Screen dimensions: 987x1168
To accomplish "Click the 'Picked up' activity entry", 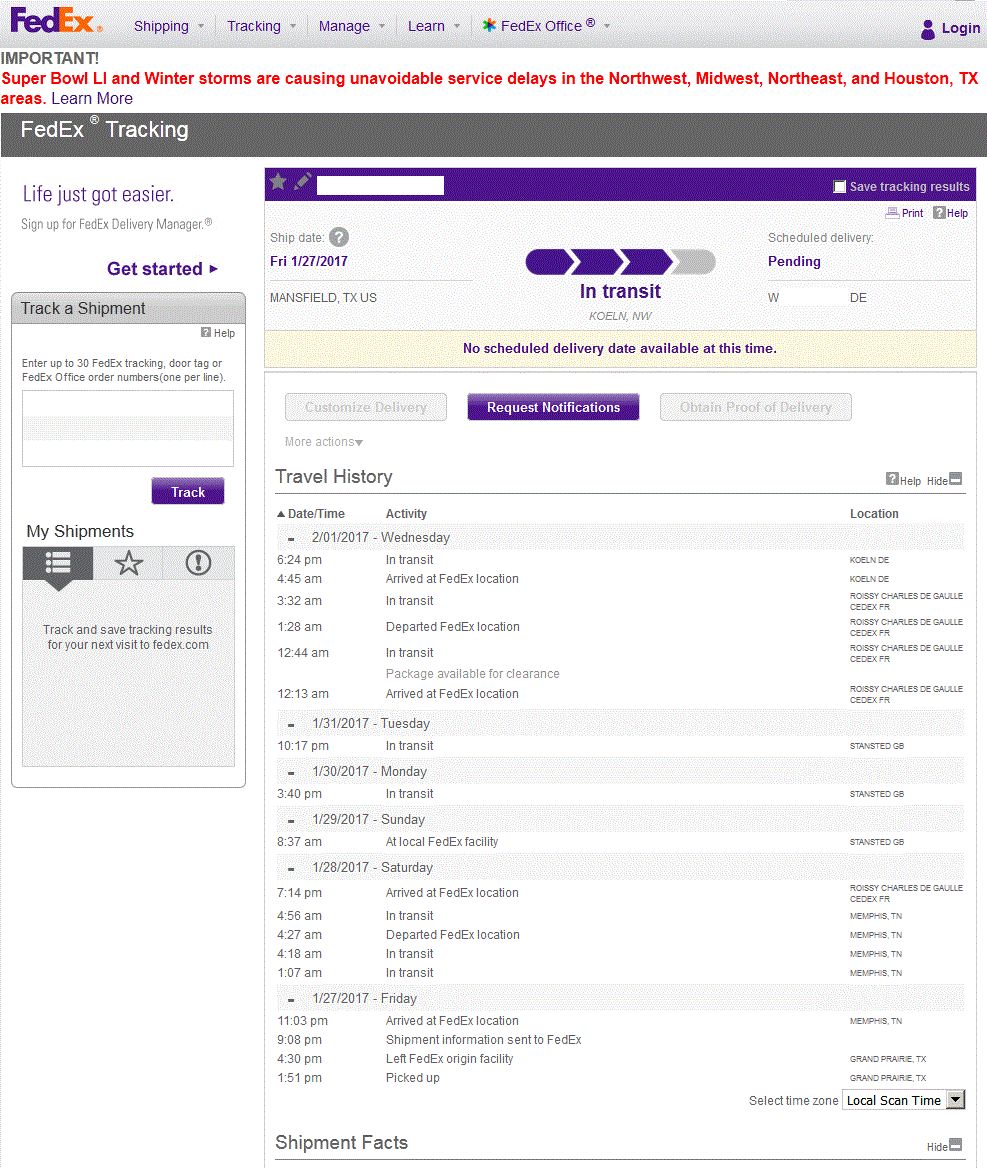I will [413, 1078].
